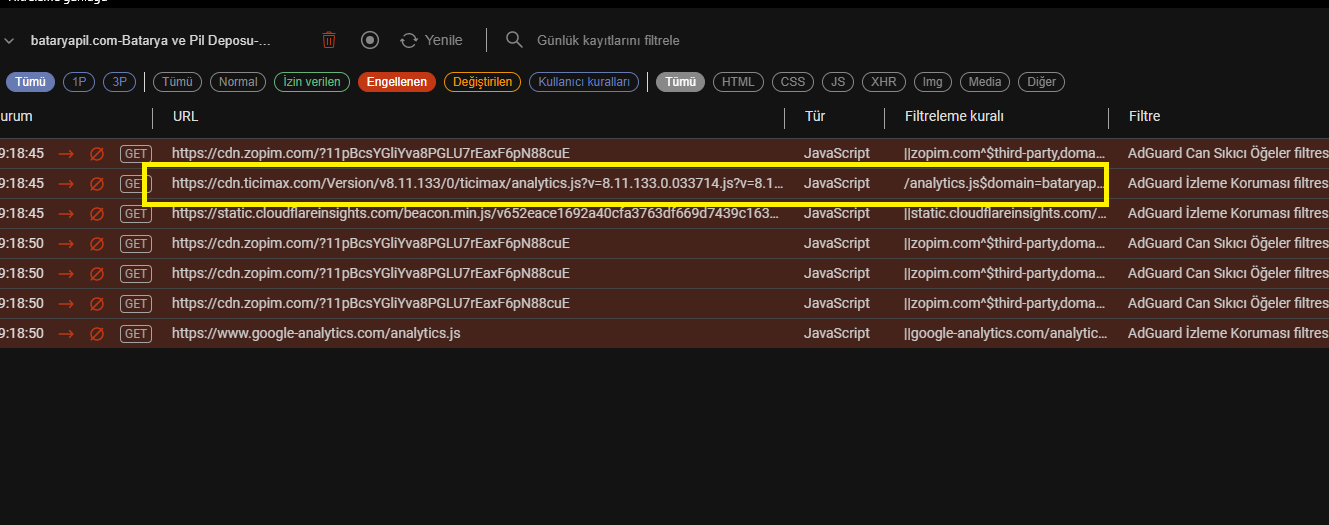Screen dimensions: 1329x525
Task: Select the '/analytics.js$domain=bataryap...' rule cell
Action: point(1005,184)
